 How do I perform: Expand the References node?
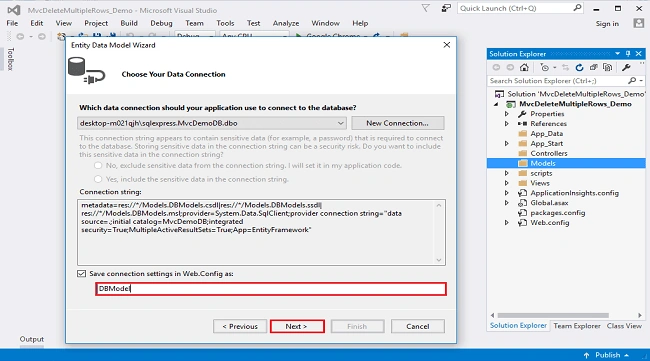(507, 124)
